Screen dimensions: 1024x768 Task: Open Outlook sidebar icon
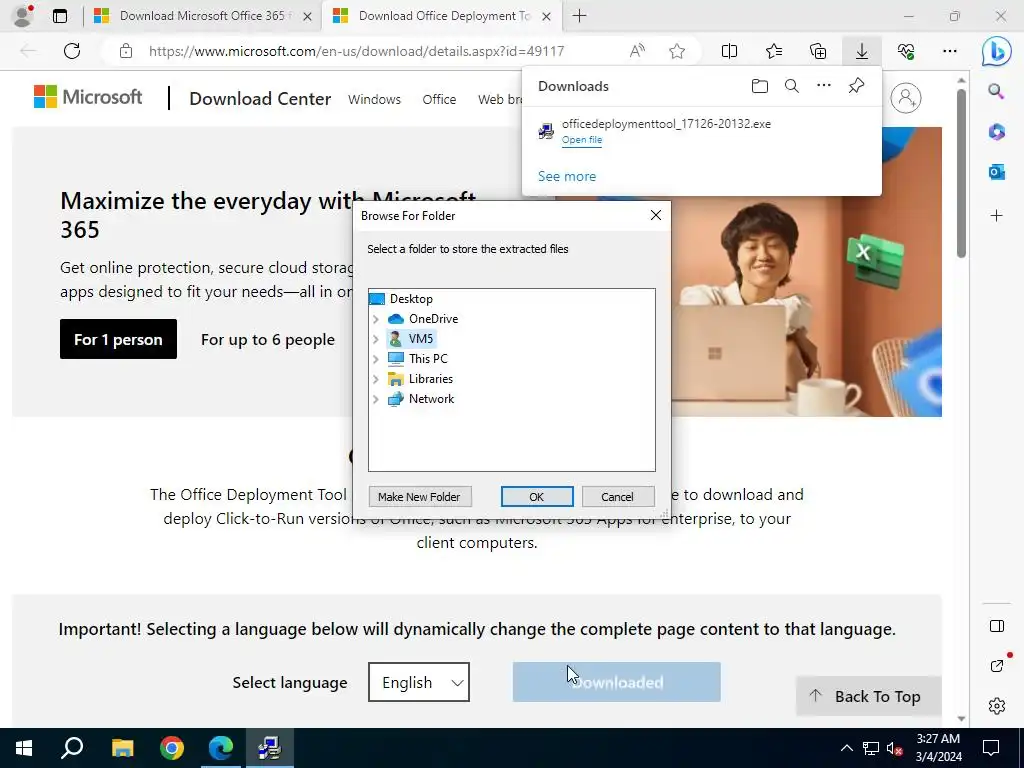997,172
